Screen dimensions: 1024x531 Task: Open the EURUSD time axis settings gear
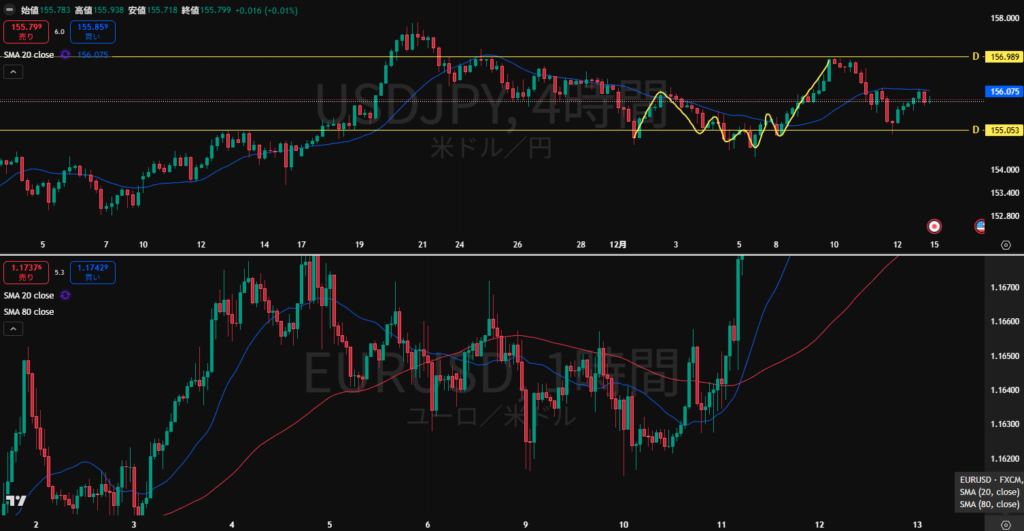(x=1005, y=524)
